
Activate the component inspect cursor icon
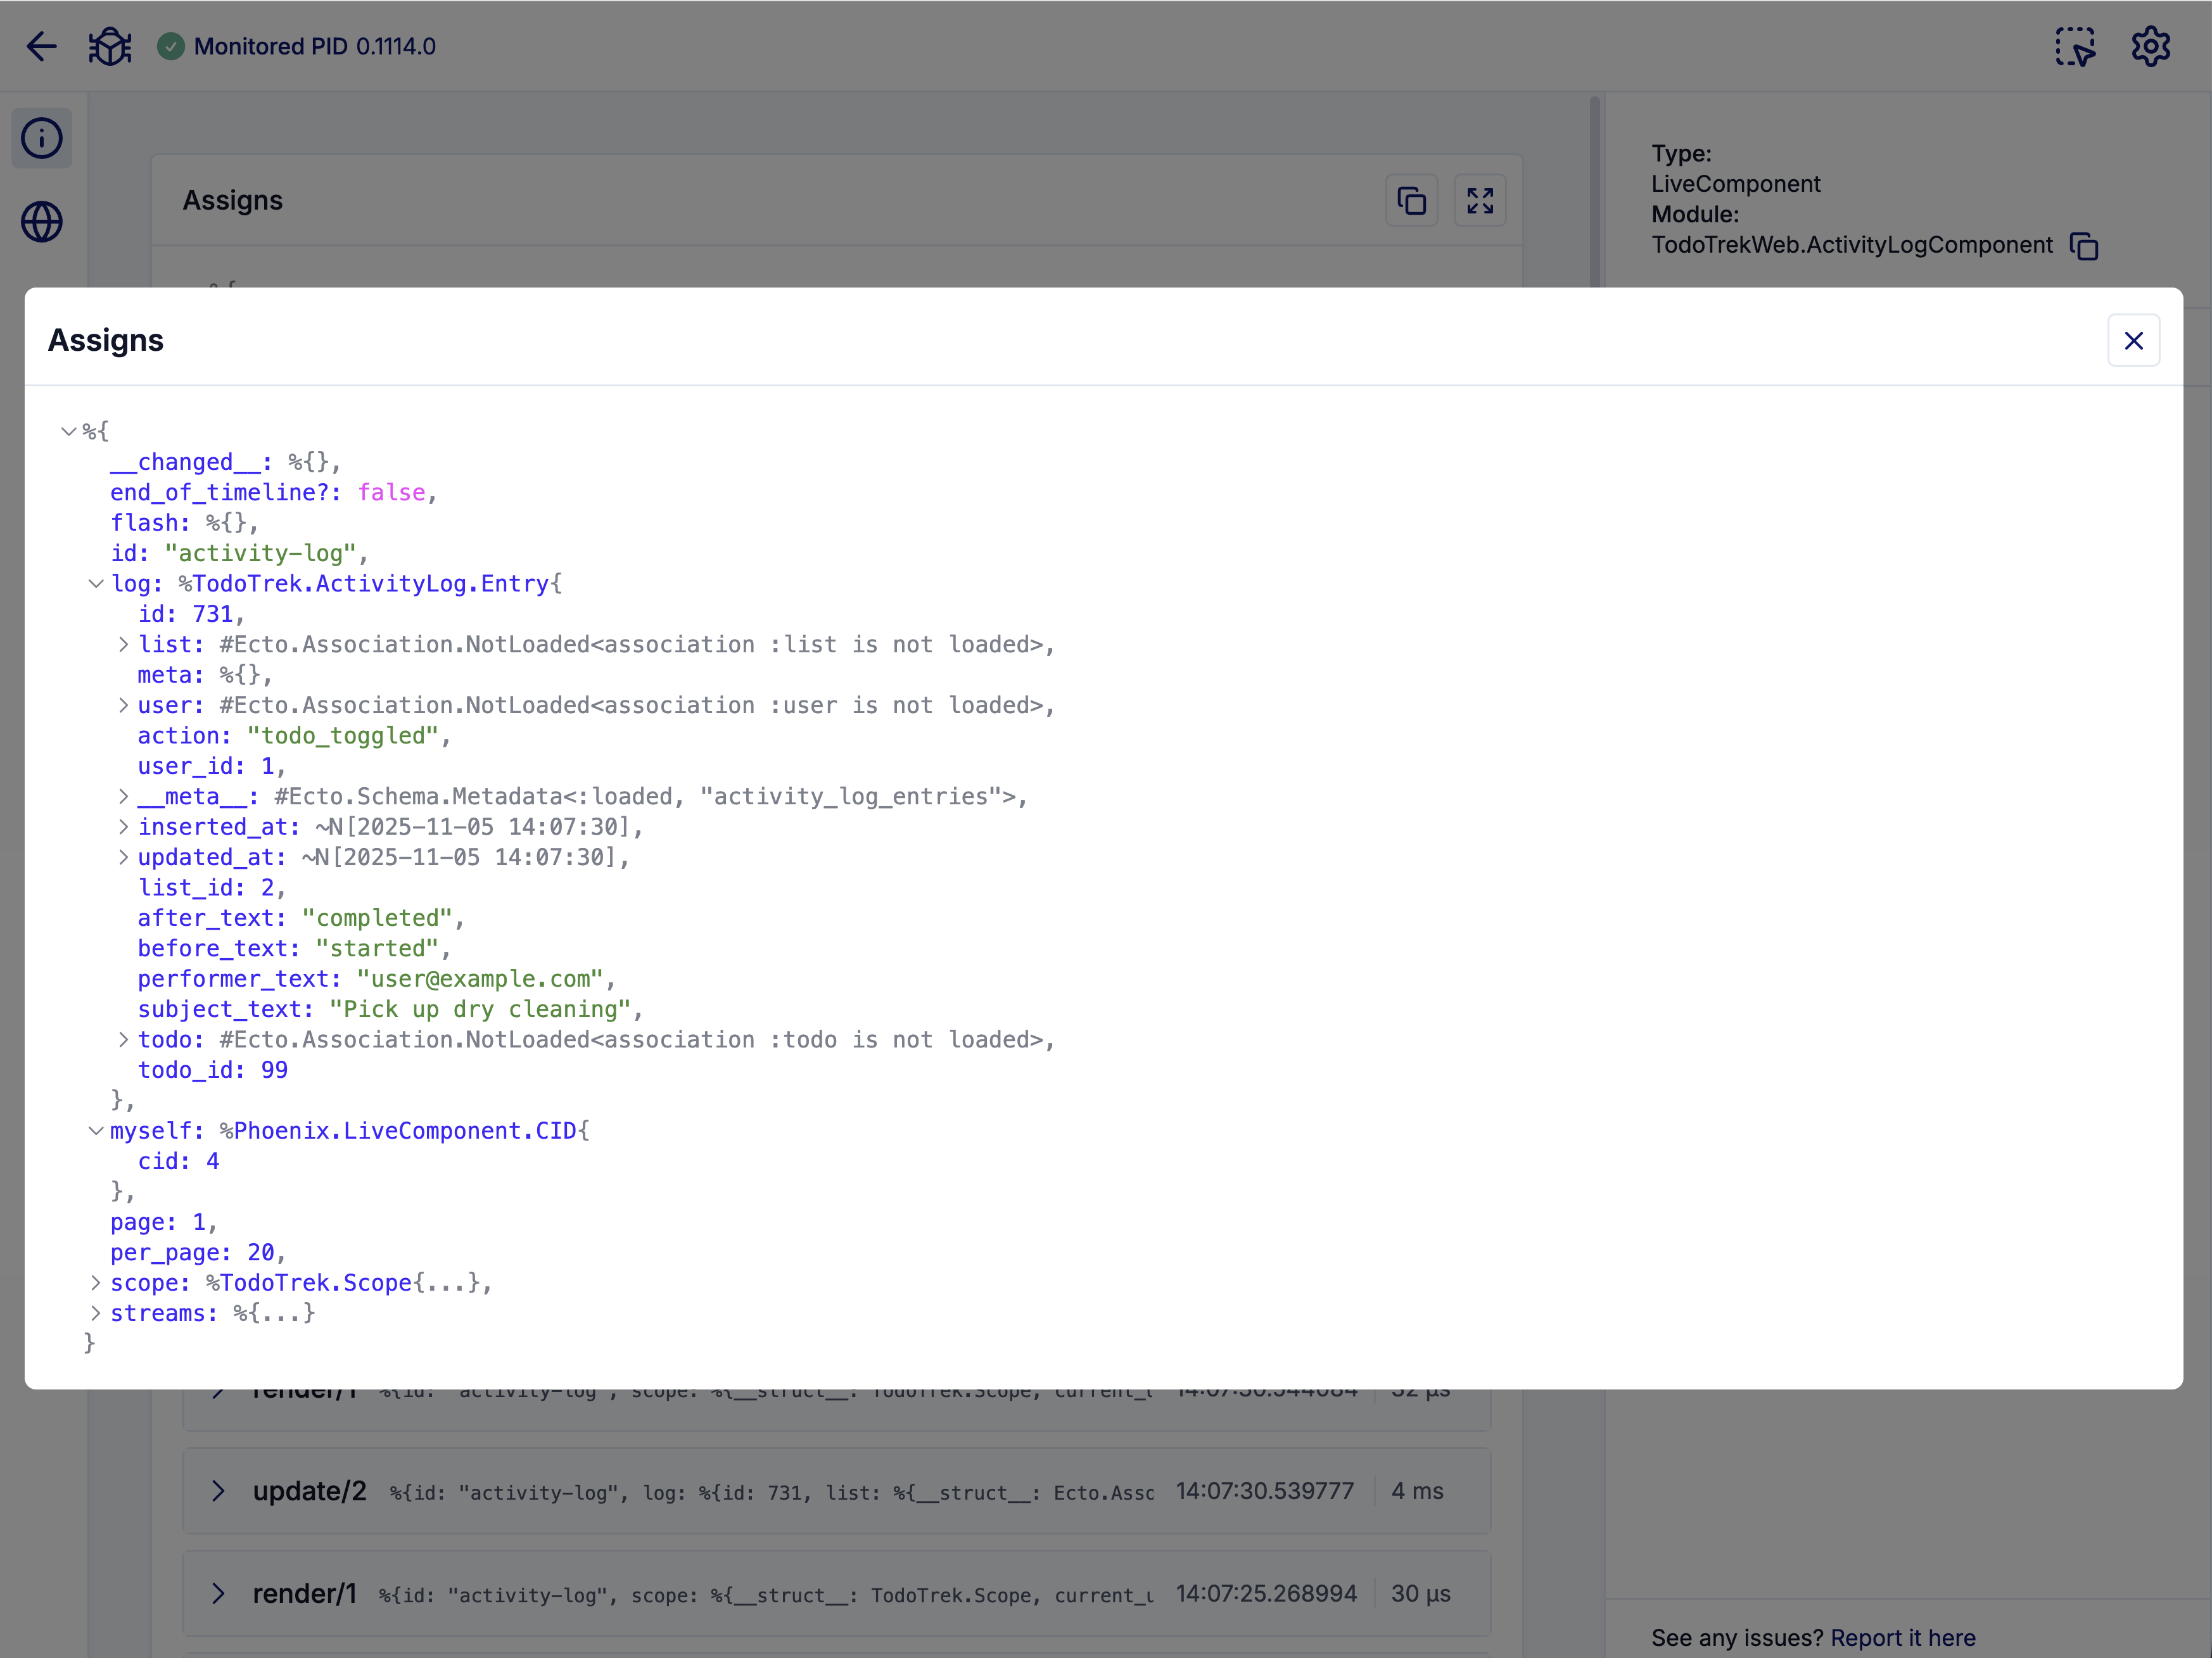click(x=2075, y=46)
